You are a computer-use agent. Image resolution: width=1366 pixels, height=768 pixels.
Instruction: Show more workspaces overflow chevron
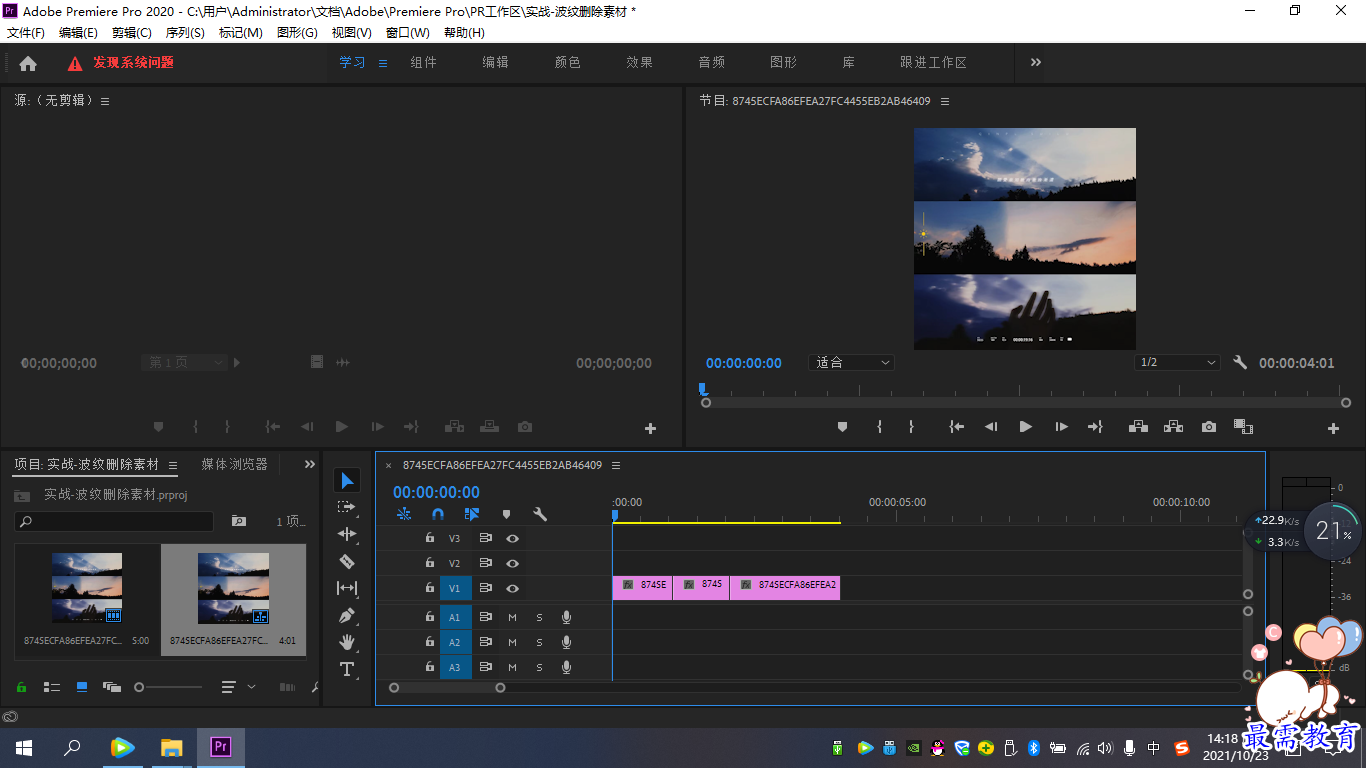point(1036,62)
